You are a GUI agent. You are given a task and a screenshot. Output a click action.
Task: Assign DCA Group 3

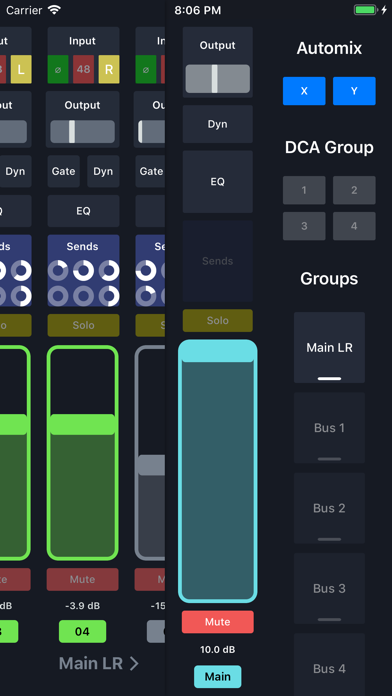(304, 226)
